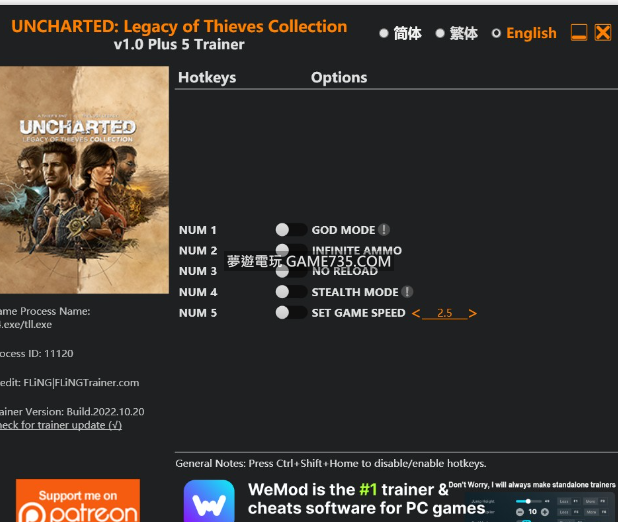Click the Patreon support logo
Viewport: 618px width, 522px height.
click(78, 501)
